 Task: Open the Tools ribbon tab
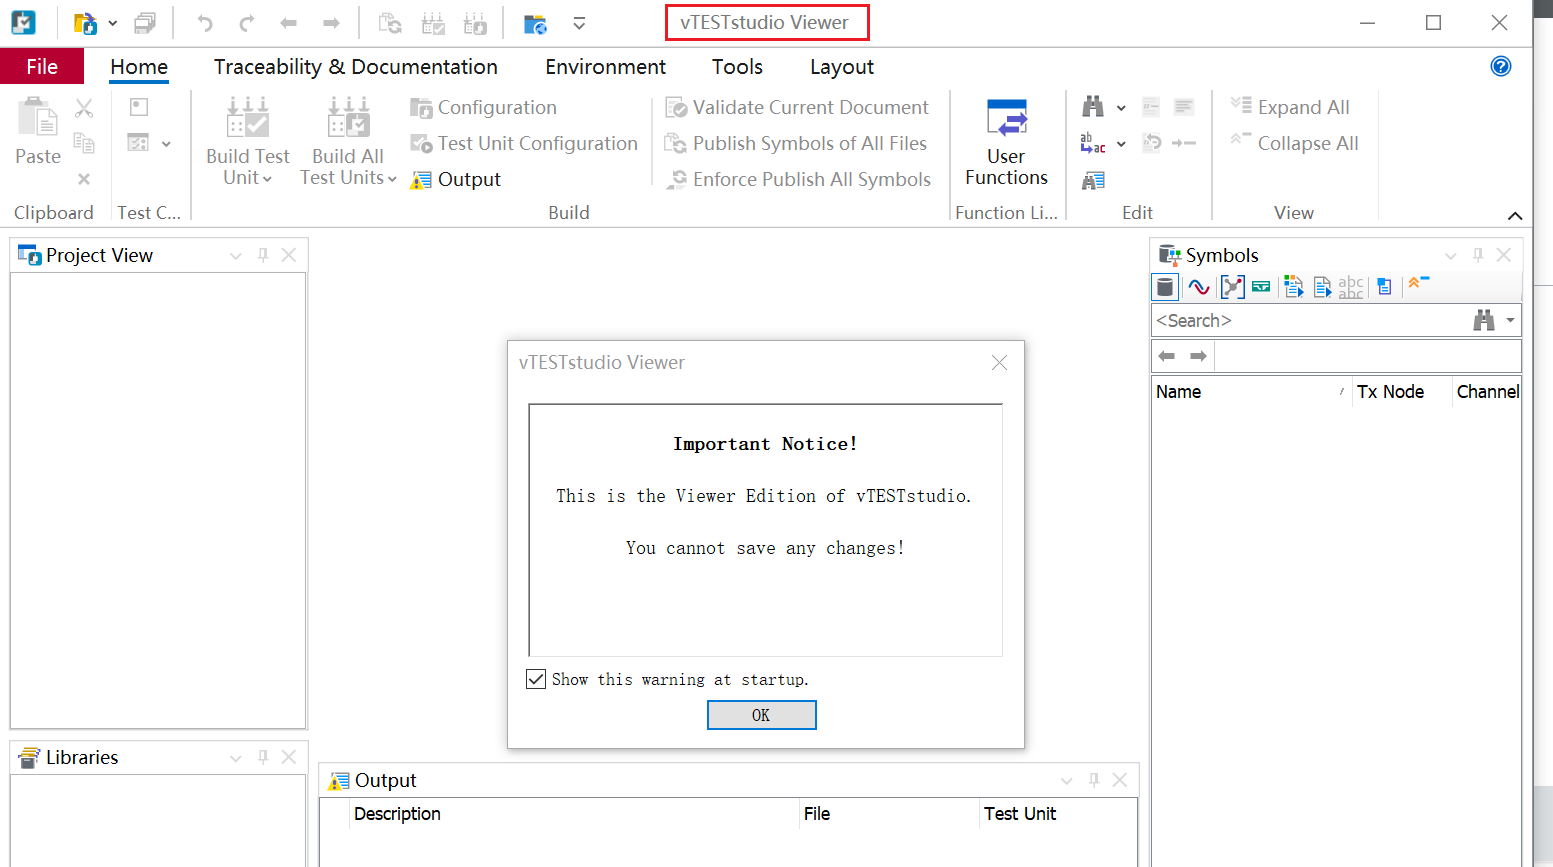[x=737, y=67]
